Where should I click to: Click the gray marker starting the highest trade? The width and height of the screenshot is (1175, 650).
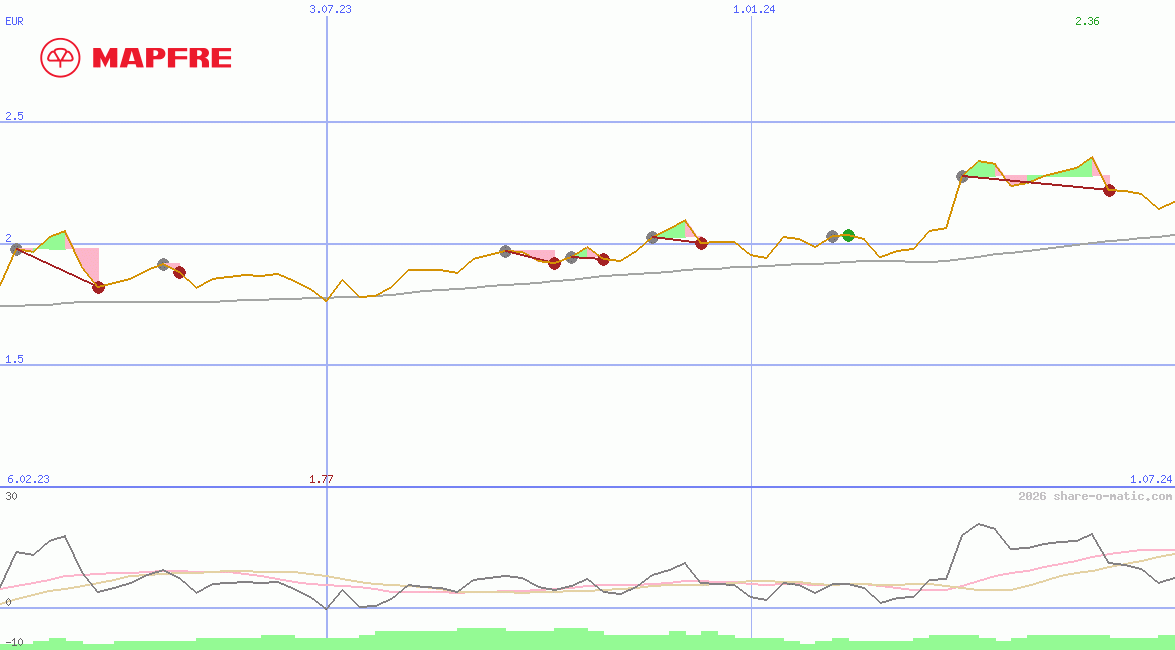click(x=962, y=176)
